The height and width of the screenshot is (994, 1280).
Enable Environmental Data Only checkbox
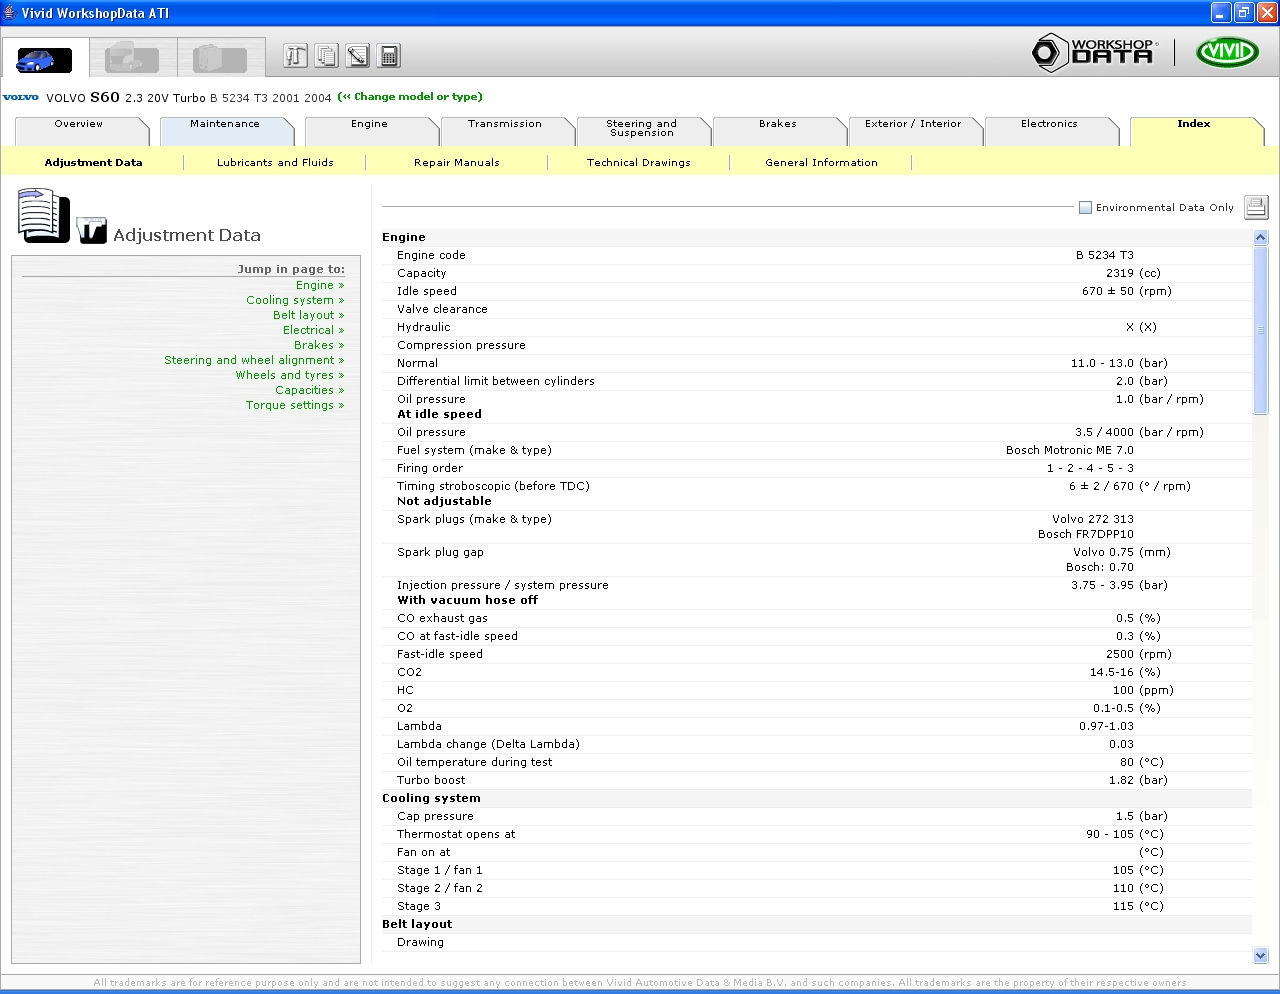click(1085, 208)
